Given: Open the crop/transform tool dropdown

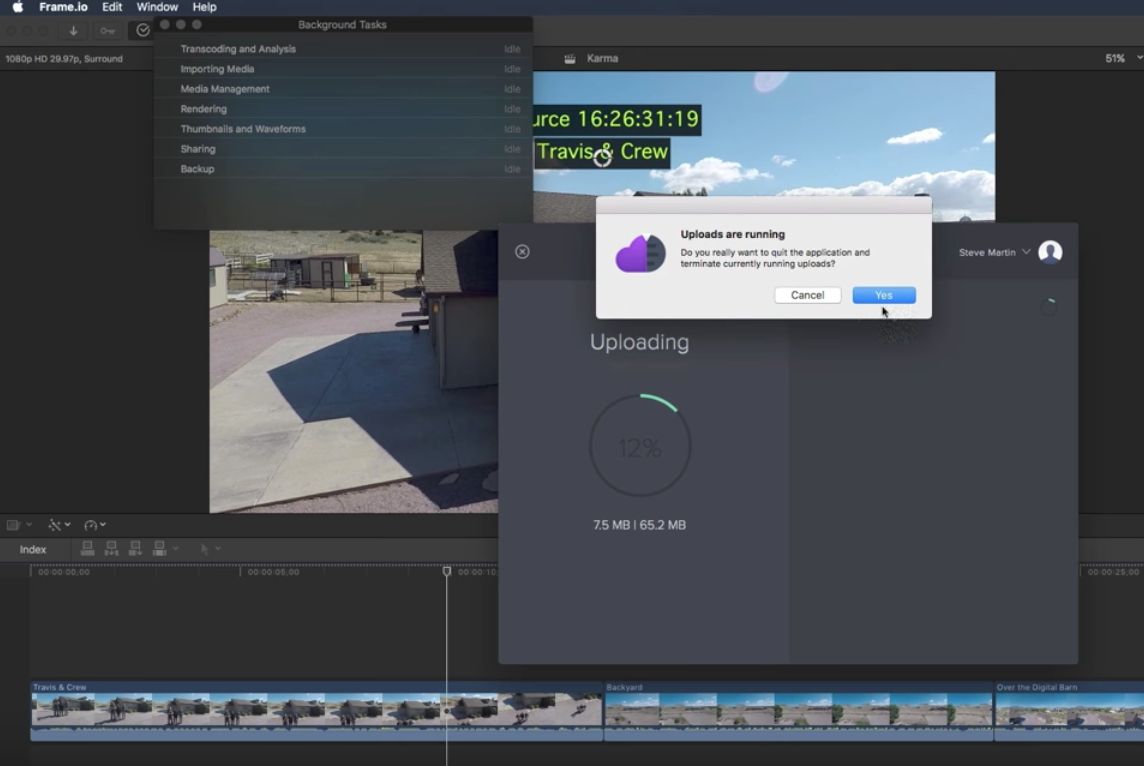Looking at the screenshot, I should click(x=19, y=525).
